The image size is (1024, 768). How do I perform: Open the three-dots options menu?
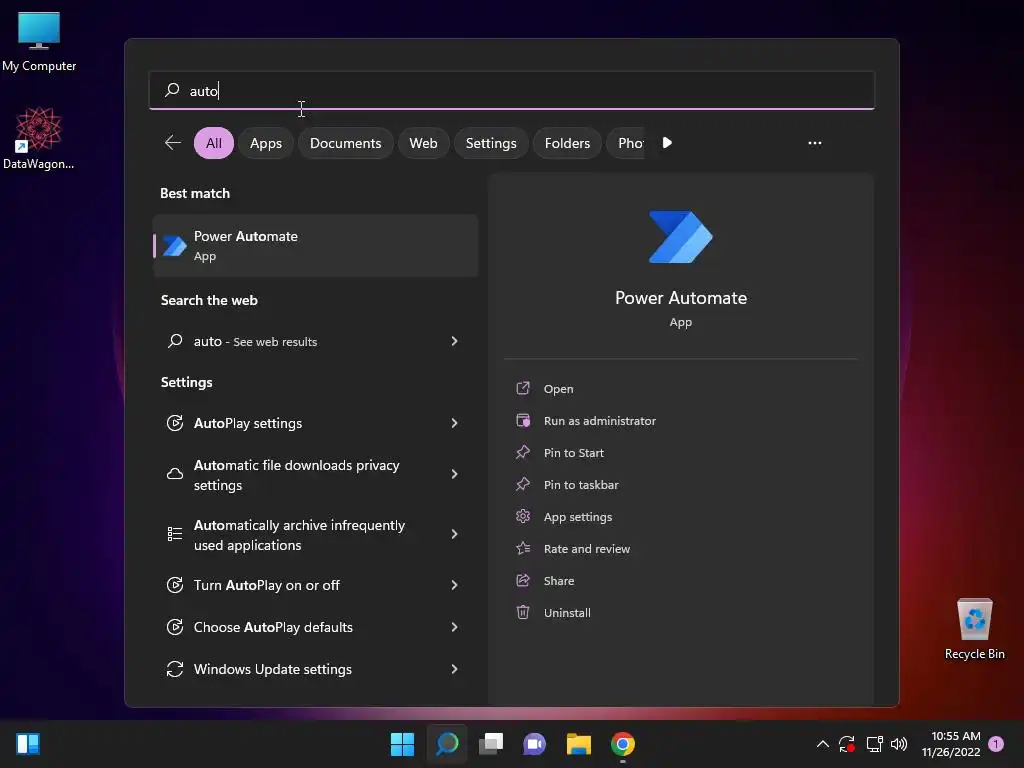(814, 143)
